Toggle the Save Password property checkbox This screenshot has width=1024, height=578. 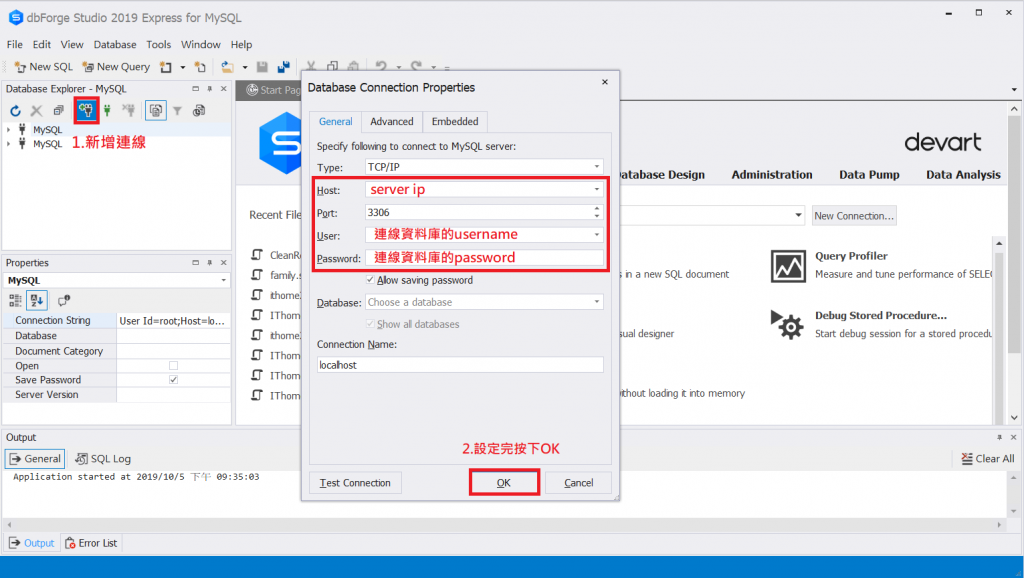pos(173,379)
